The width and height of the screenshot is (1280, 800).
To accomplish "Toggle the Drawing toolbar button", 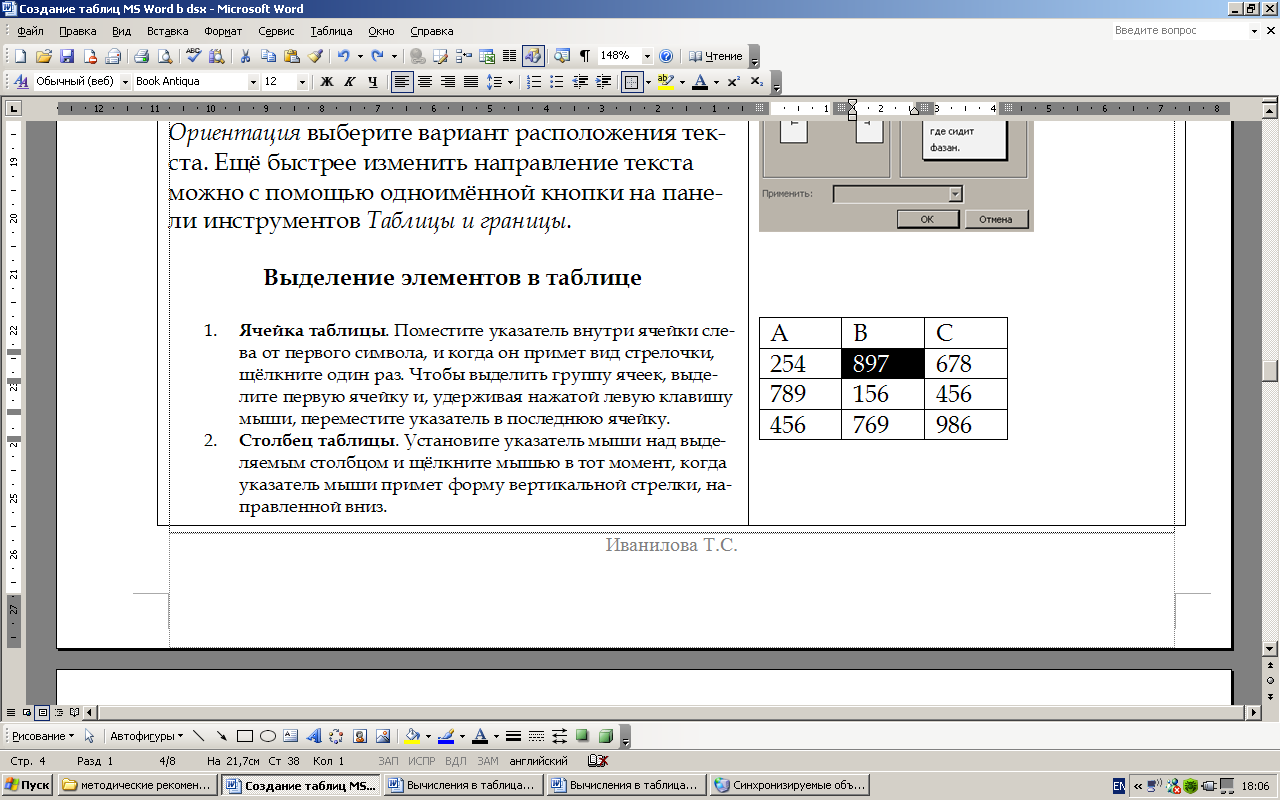I will point(533,56).
